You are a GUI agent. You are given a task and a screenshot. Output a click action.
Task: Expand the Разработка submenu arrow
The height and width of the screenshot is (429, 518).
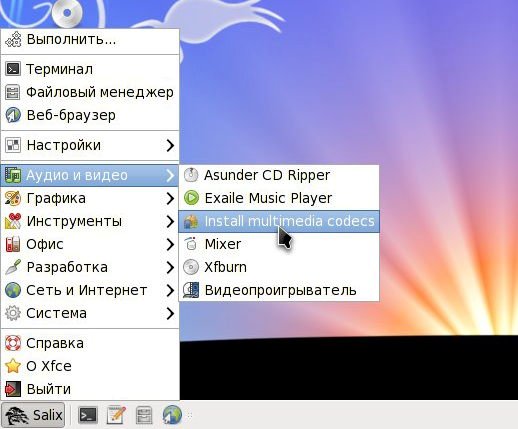click(x=170, y=267)
